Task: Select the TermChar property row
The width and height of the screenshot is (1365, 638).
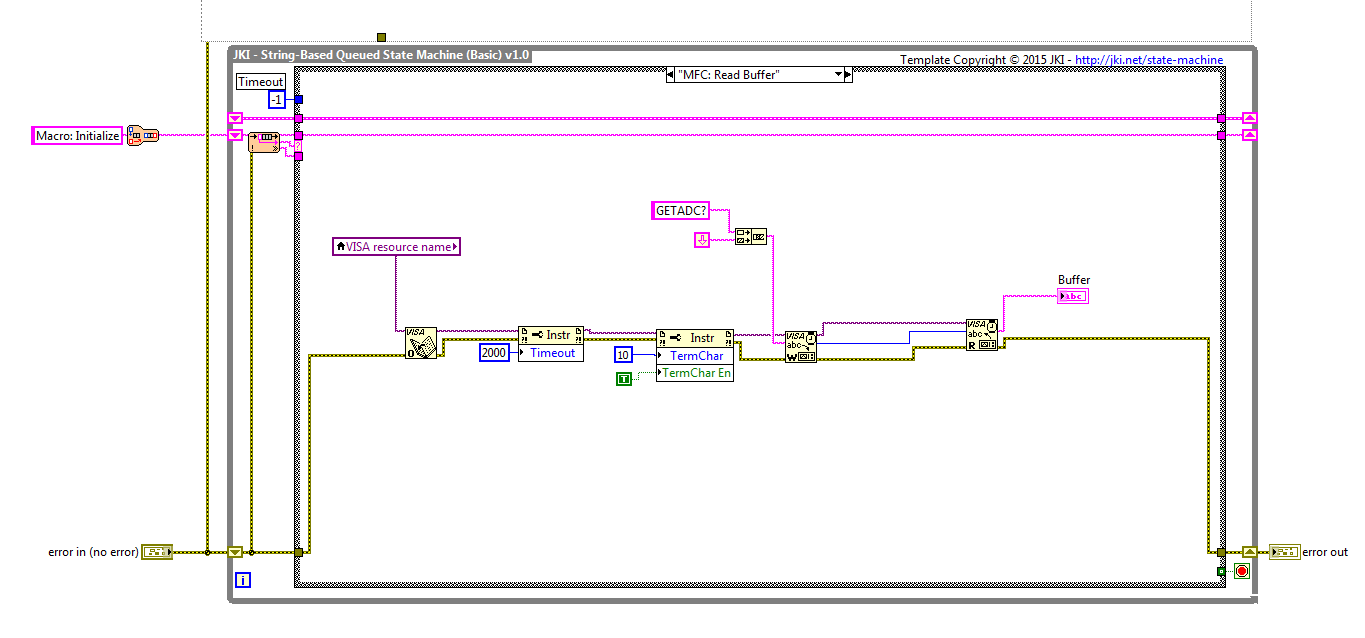Action: pyautogui.click(x=695, y=356)
